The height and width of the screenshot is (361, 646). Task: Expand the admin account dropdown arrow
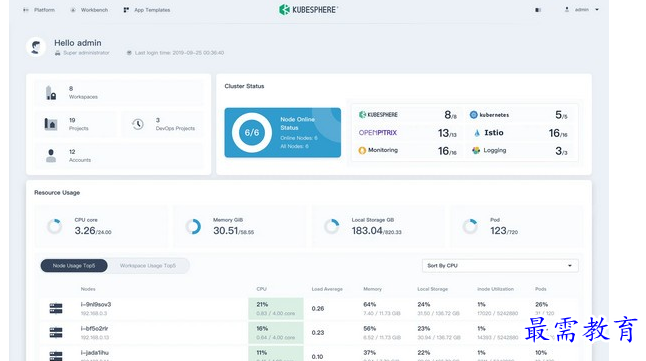click(x=597, y=9)
